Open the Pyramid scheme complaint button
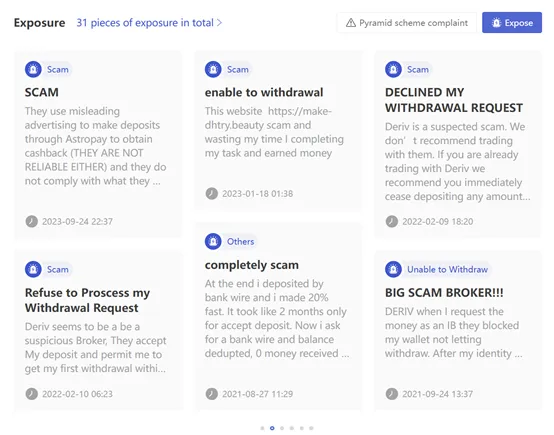Viewport: 554px width, 435px height. tap(407, 23)
